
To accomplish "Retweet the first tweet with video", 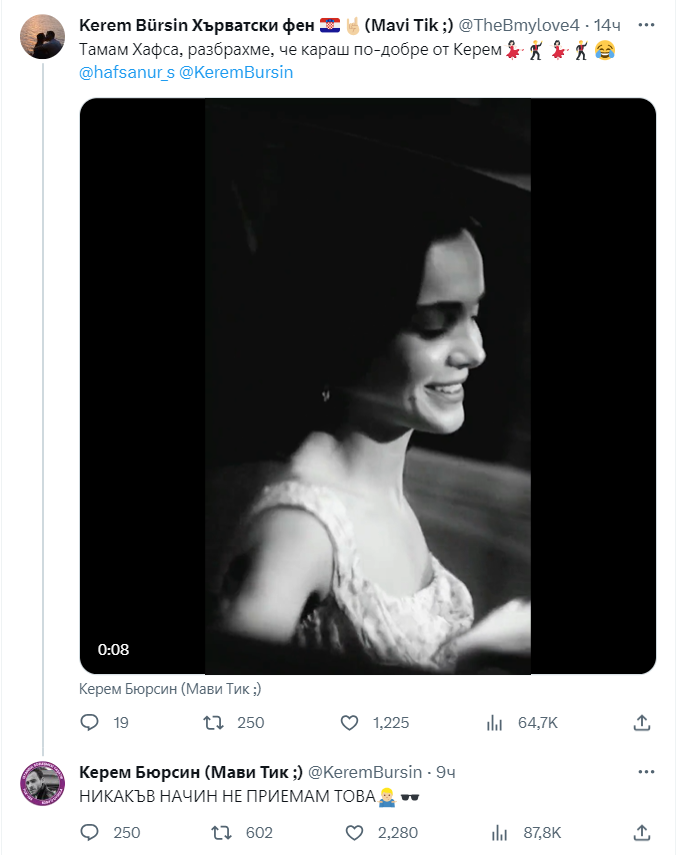I will click(213, 722).
